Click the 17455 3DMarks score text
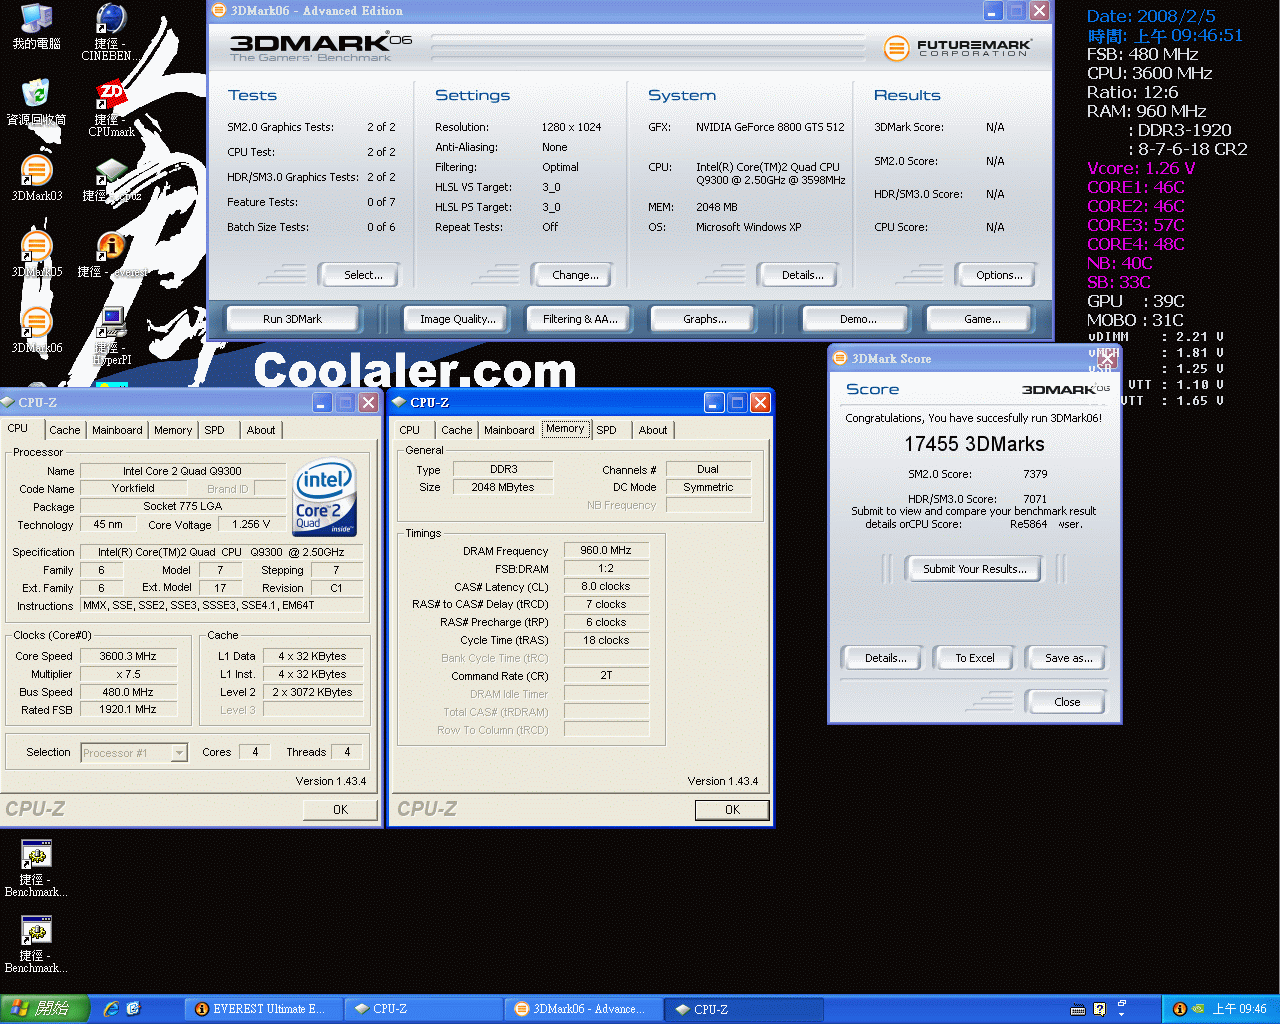The height and width of the screenshot is (1024, 1280). point(974,444)
